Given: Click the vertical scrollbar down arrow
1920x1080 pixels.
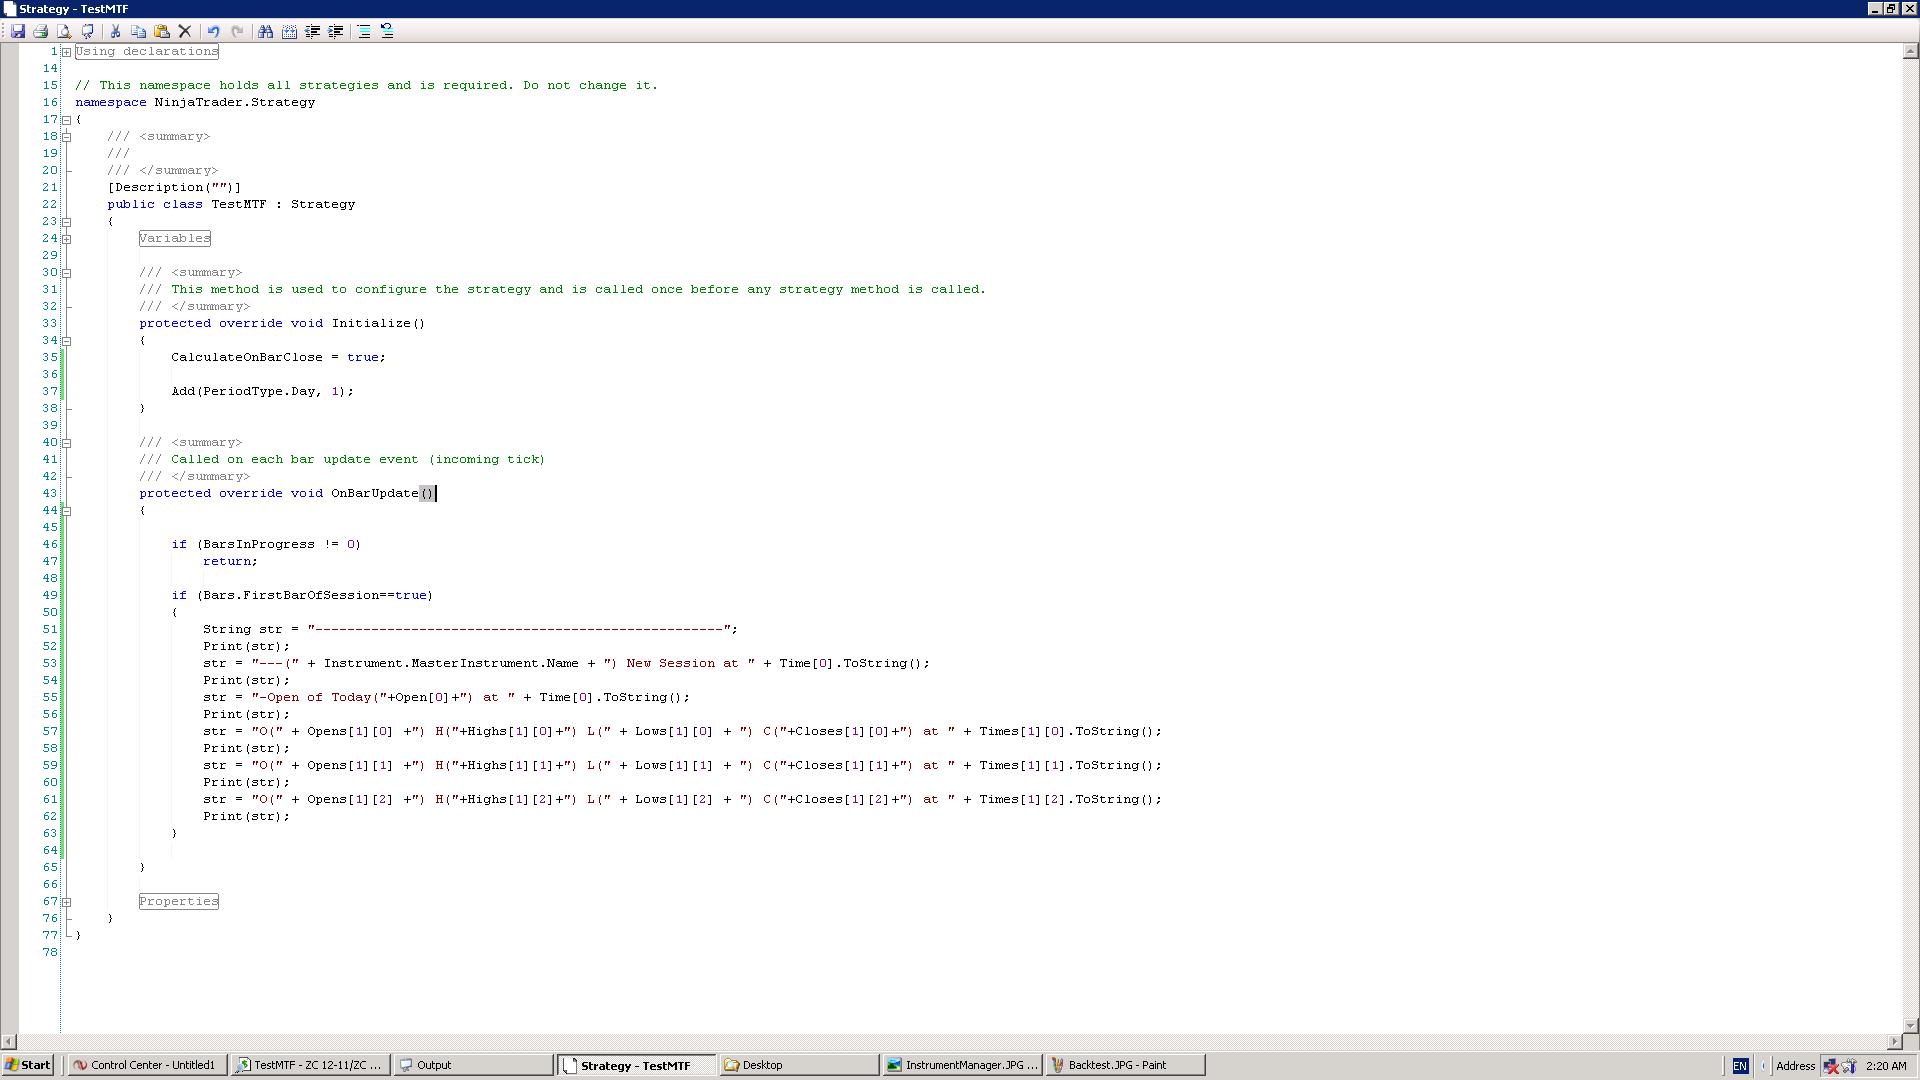Looking at the screenshot, I should click(1911, 1025).
